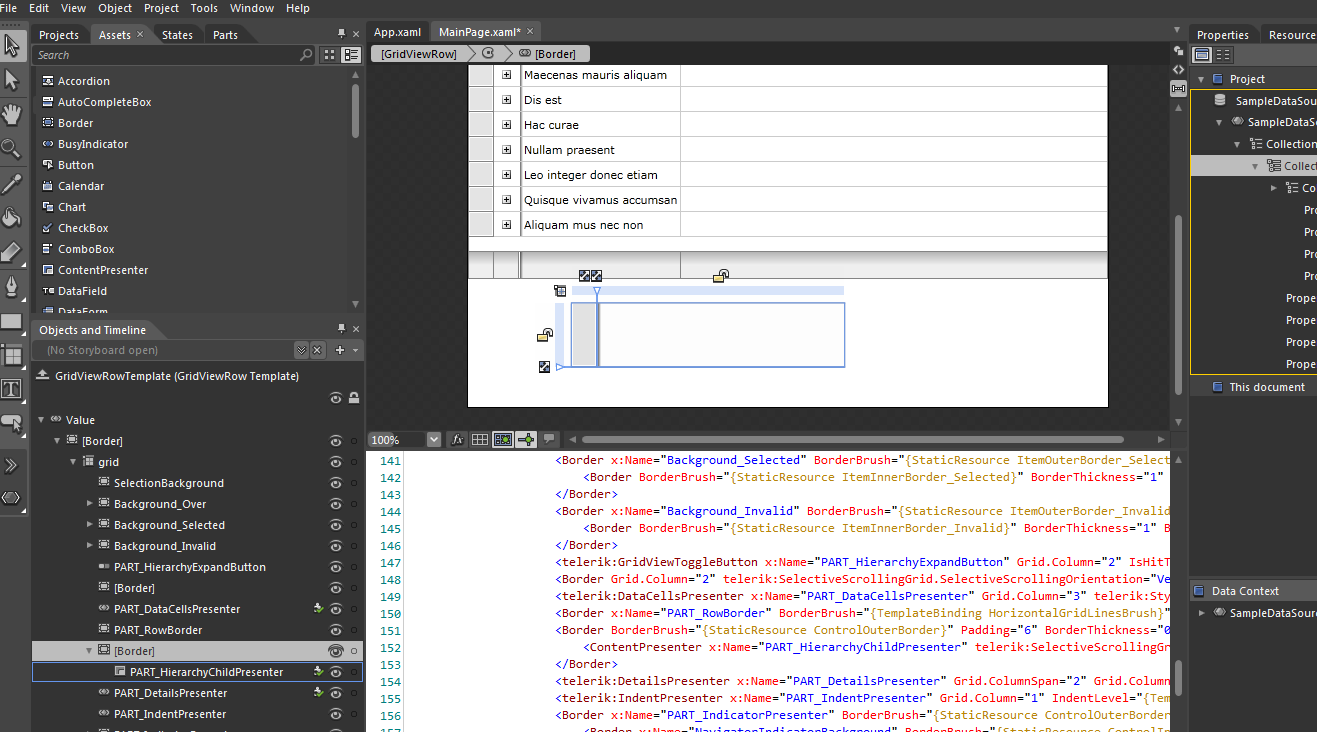Toggle show grid button in artboard bar
The width and height of the screenshot is (1317, 732).
[x=480, y=439]
